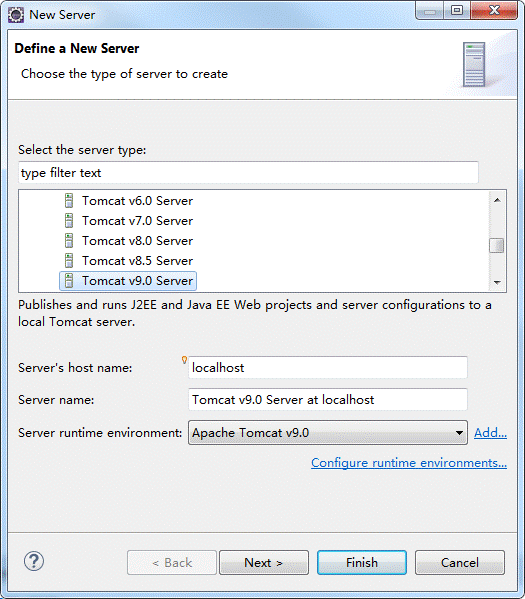Click the Eclipse icon in title bar
This screenshot has height=599, width=525.
coord(16,15)
